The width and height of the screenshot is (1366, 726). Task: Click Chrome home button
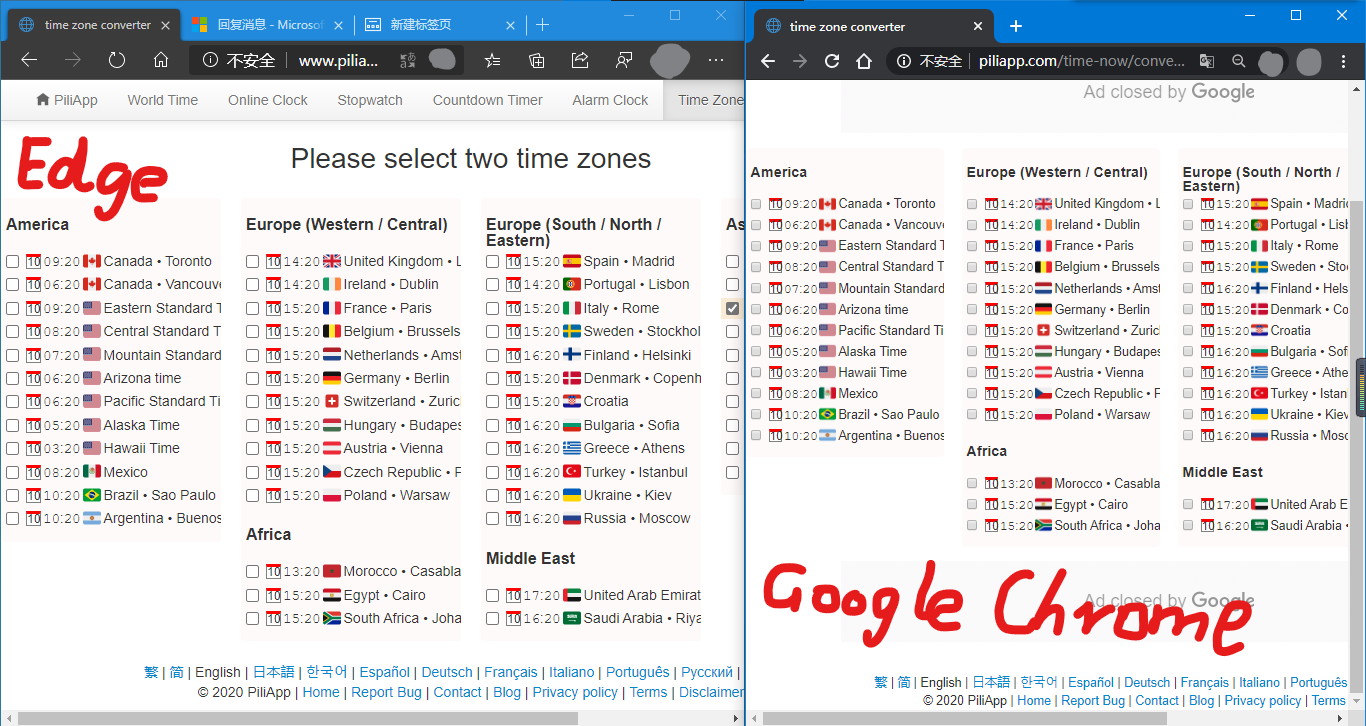(x=864, y=61)
